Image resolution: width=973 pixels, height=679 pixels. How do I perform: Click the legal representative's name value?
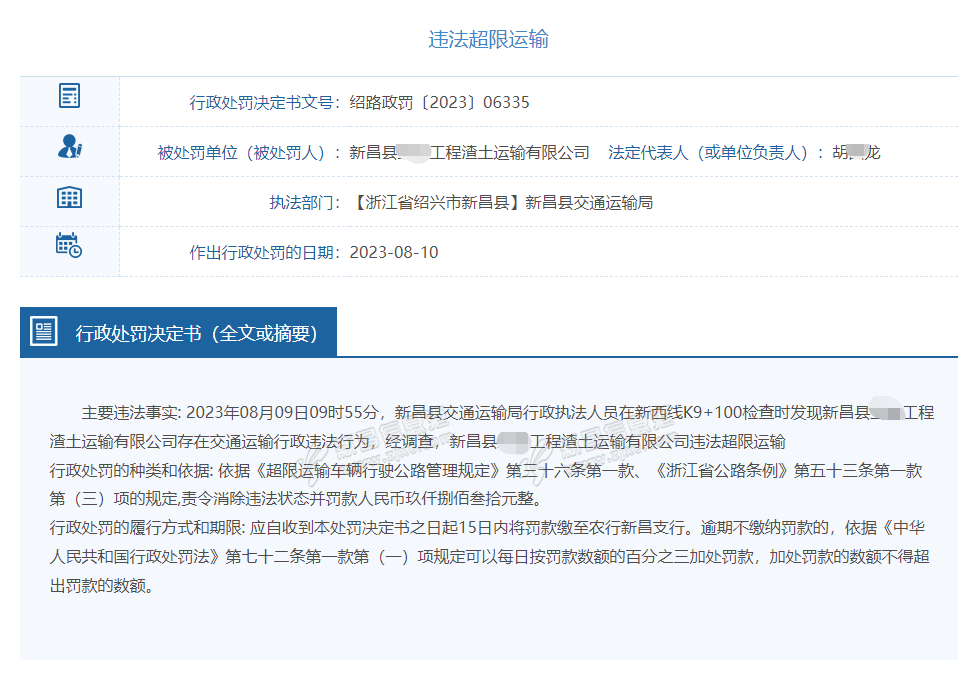coord(856,153)
